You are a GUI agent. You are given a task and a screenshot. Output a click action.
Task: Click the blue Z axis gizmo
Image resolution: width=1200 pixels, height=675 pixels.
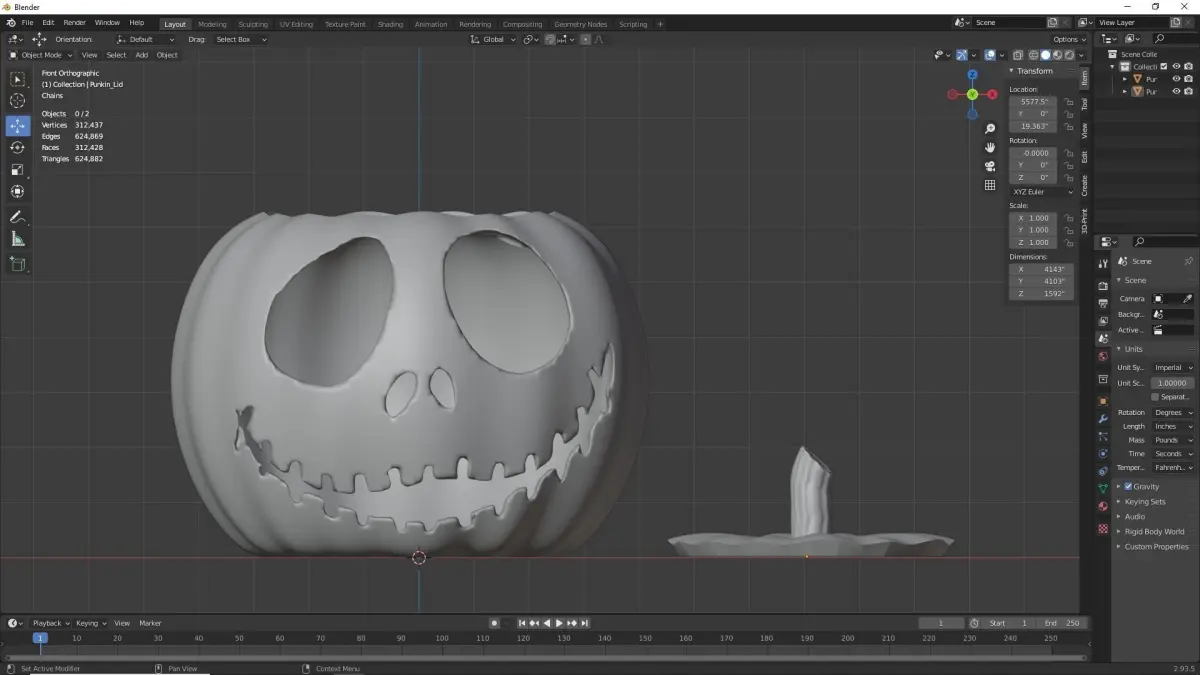point(972,75)
